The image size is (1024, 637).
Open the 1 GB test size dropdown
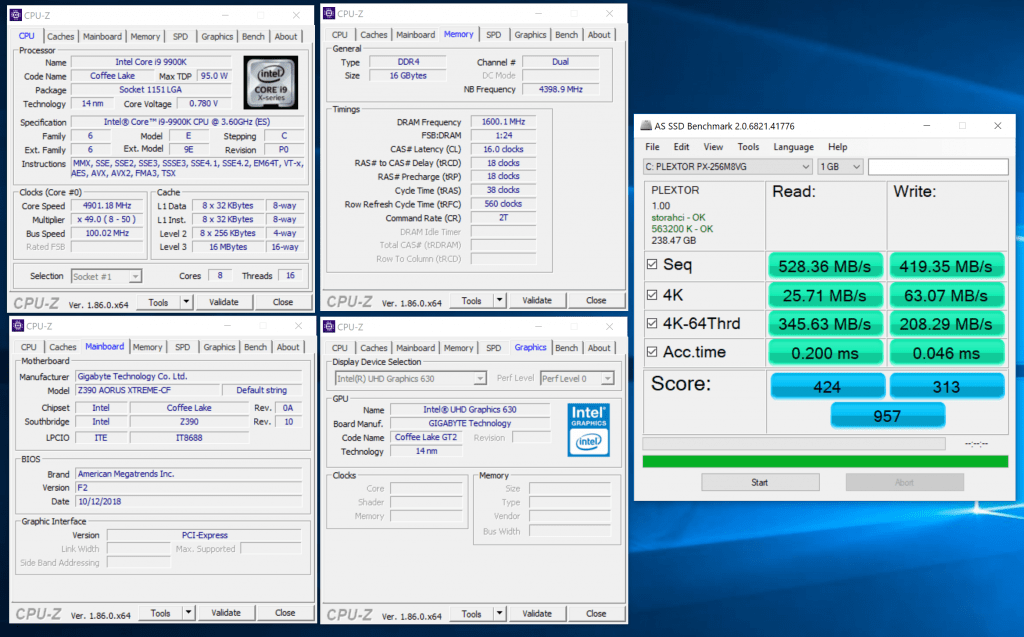pyautogui.click(x=840, y=167)
